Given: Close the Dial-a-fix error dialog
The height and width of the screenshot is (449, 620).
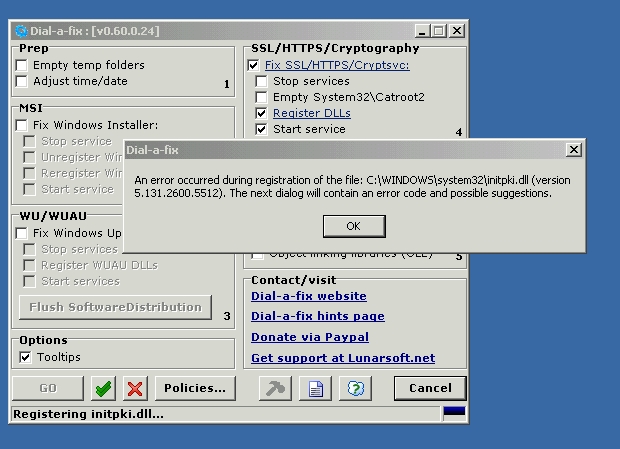Looking at the screenshot, I should tap(574, 150).
